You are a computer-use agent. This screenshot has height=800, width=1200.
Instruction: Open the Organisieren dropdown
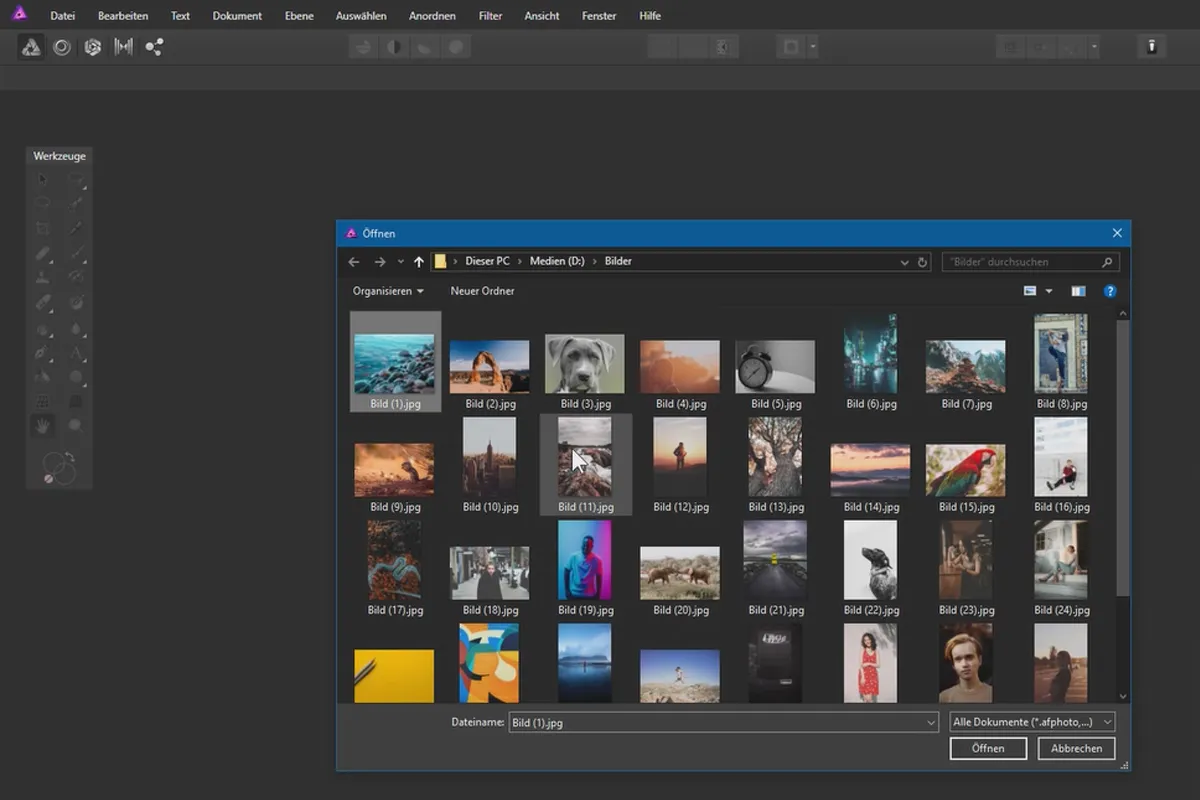coord(388,291)
